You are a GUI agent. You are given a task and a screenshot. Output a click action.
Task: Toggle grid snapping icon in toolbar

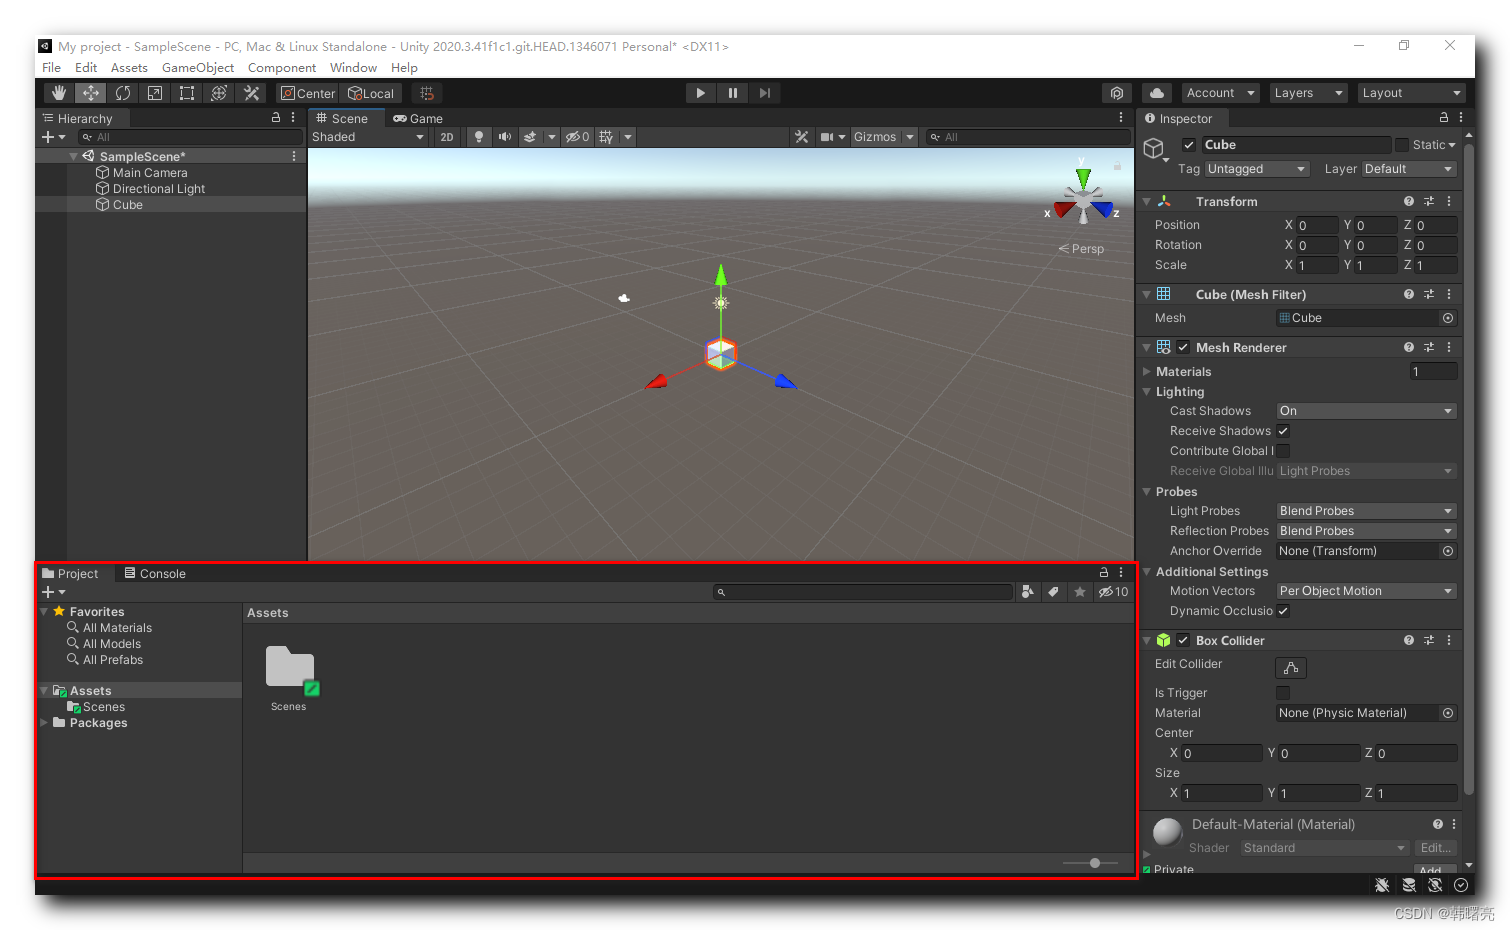[x=427, y=93]
